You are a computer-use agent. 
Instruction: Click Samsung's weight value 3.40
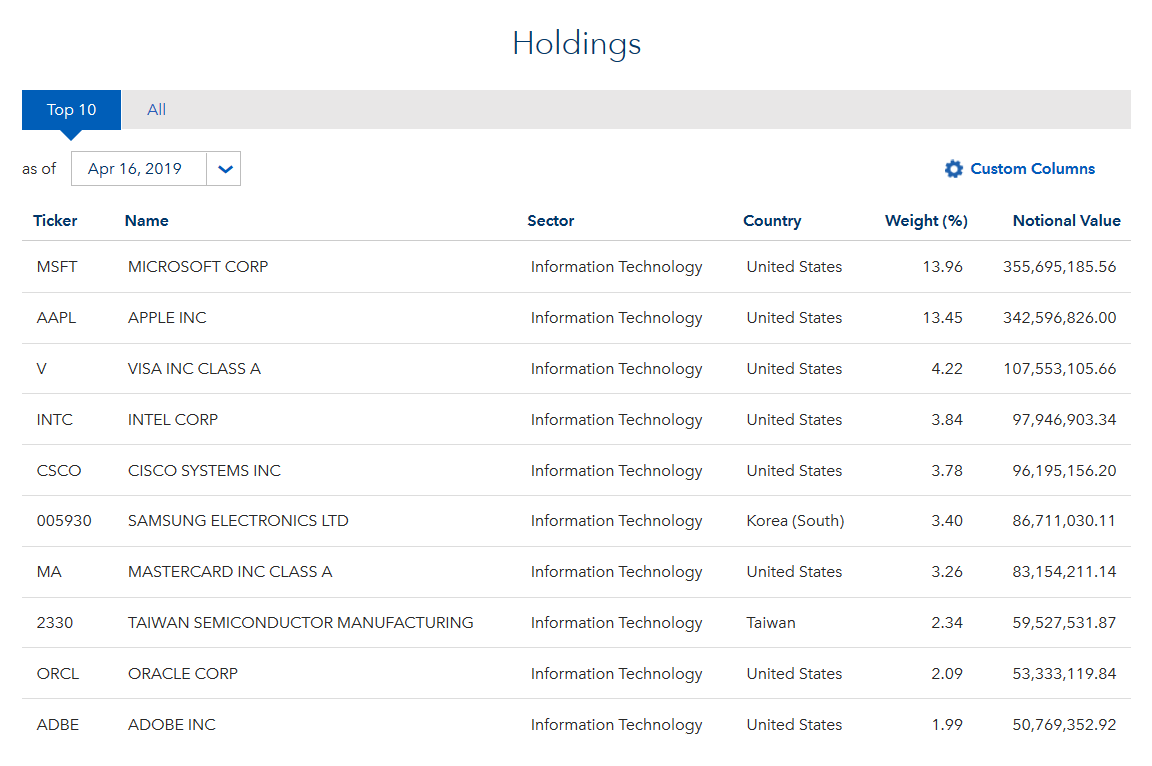pos(947,521)
